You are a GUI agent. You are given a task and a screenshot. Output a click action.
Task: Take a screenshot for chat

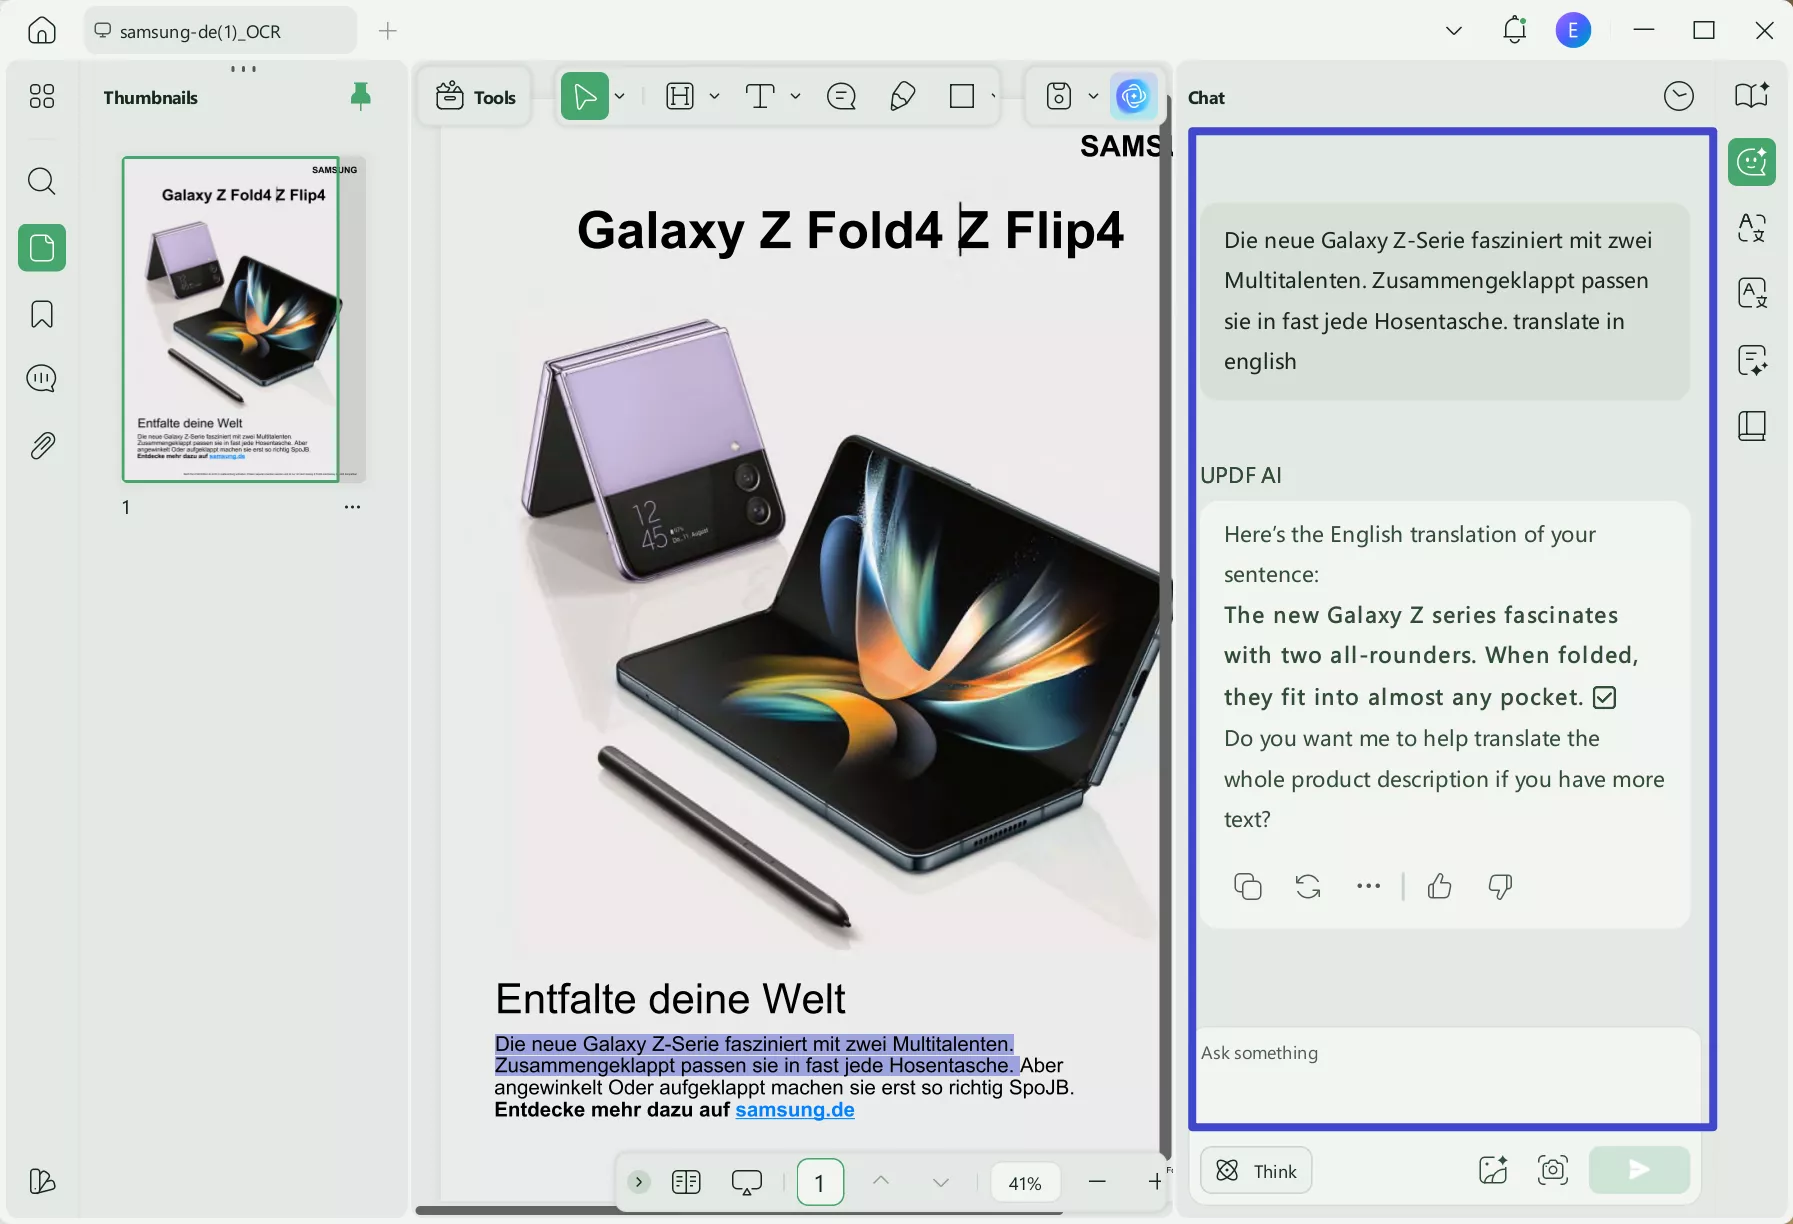(x=1553, y=1170)
